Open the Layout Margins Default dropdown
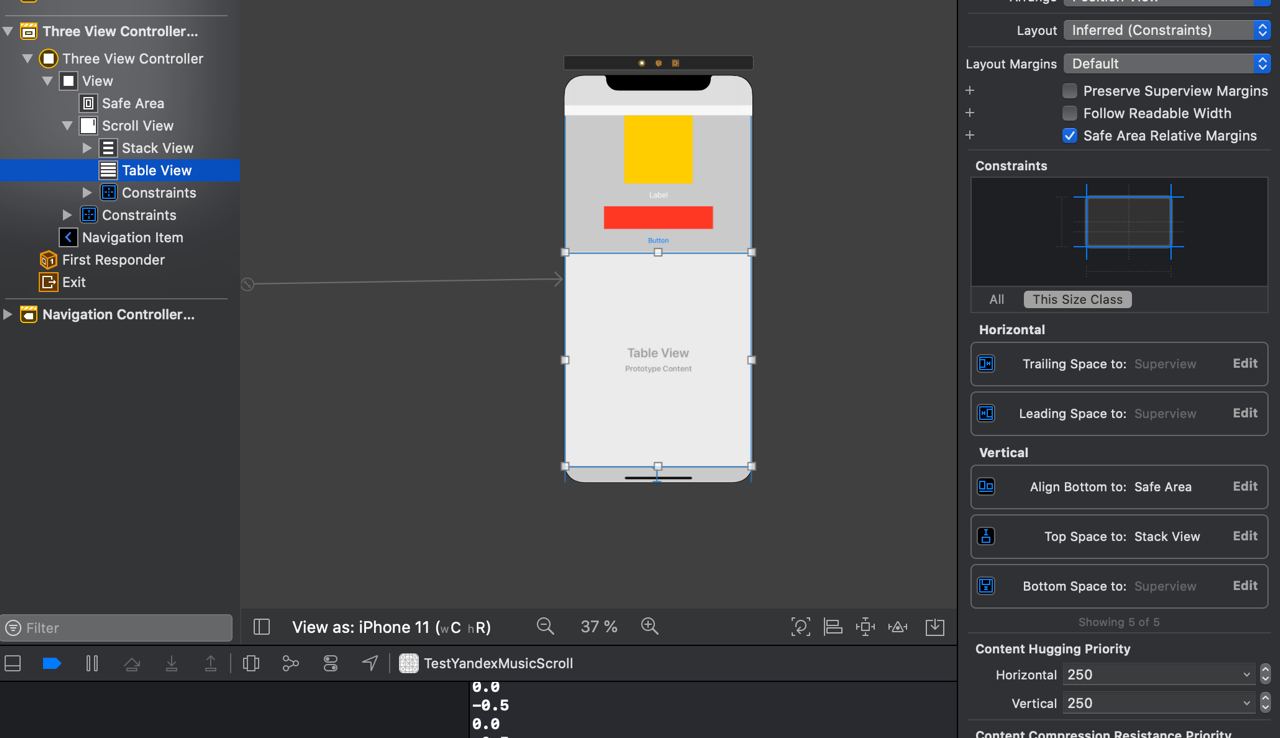1280x738 pixels. pos(1167,63)
